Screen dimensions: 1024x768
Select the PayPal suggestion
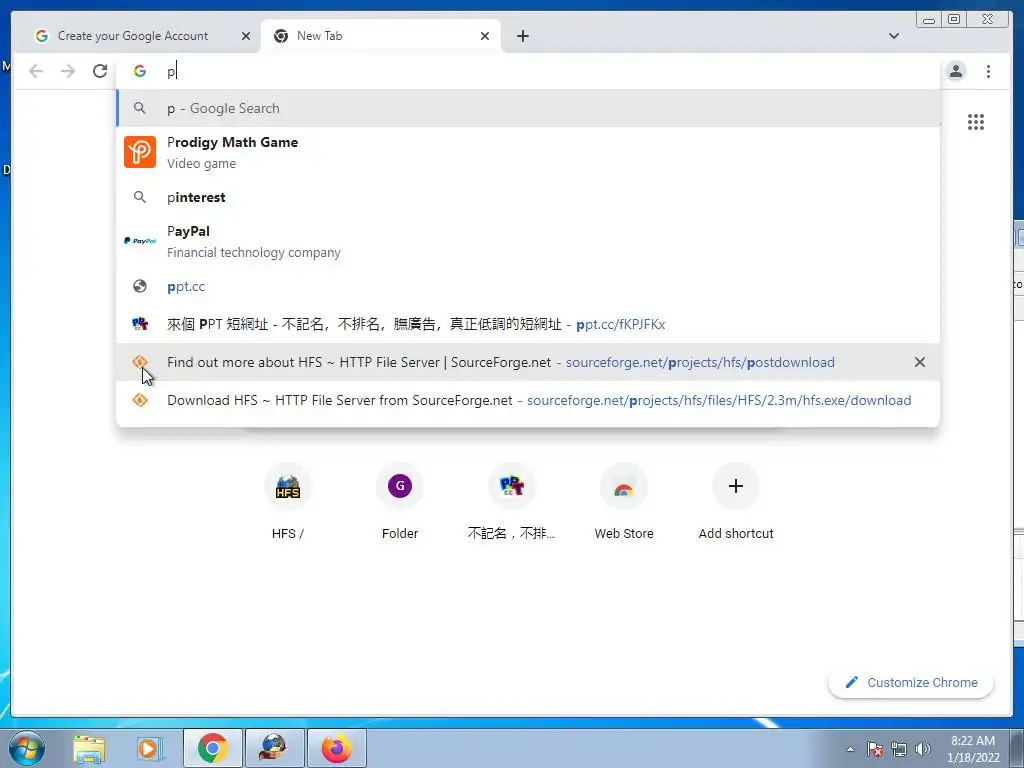tap(528, 241)
